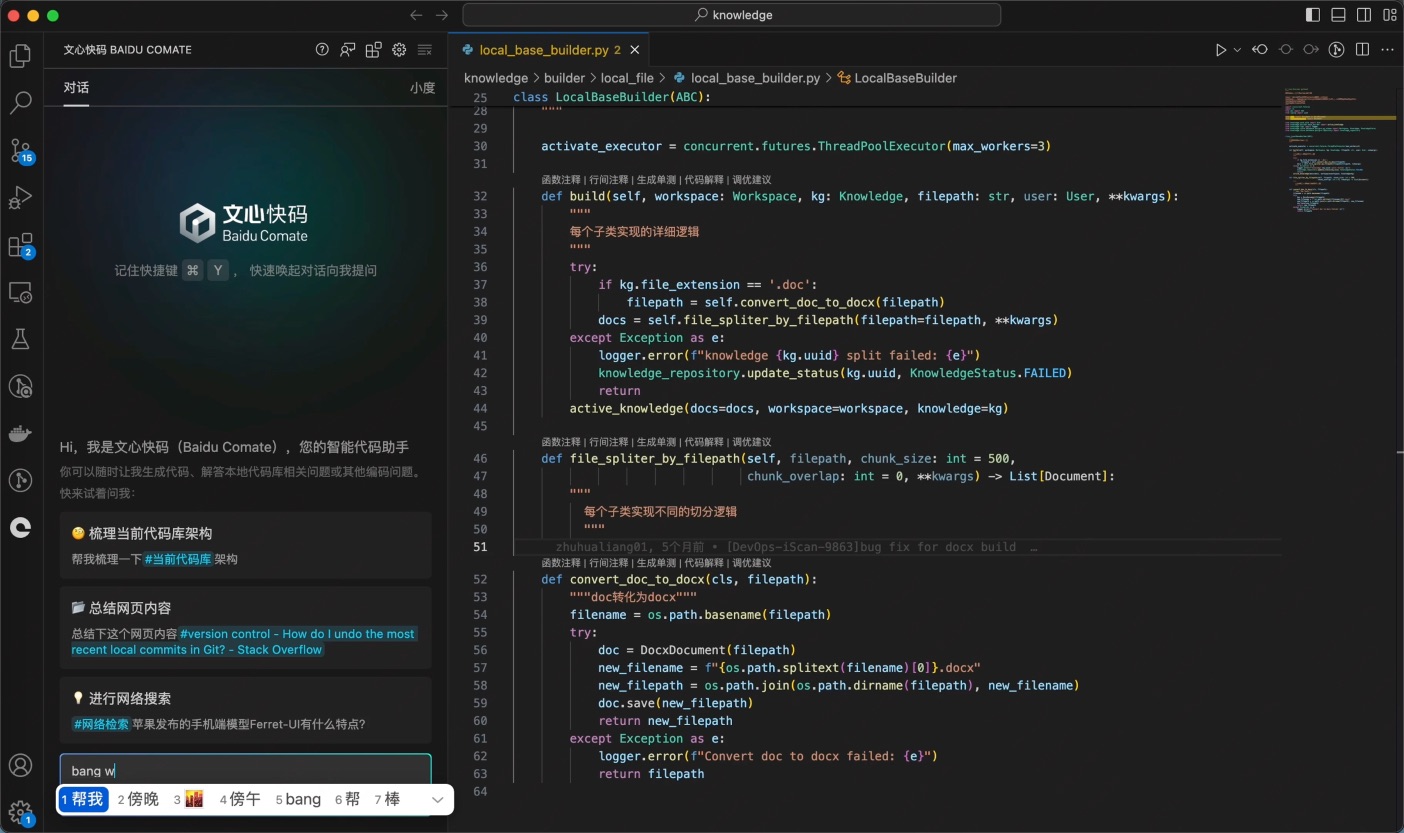Toggle the bottom panel
This screenshot has height=833, width=1404.
click(x=1339, y=15)
